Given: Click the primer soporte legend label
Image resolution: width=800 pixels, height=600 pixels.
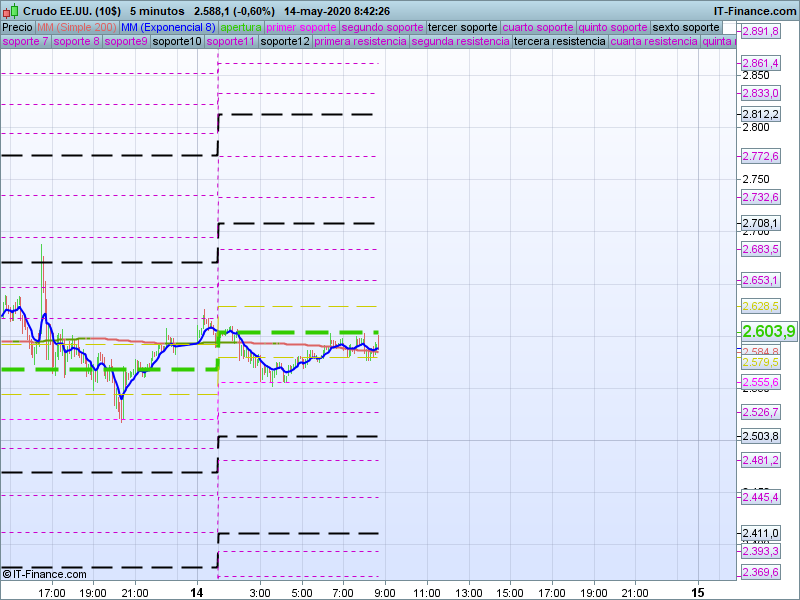Looking at the screenshot, I should point(302,27).
